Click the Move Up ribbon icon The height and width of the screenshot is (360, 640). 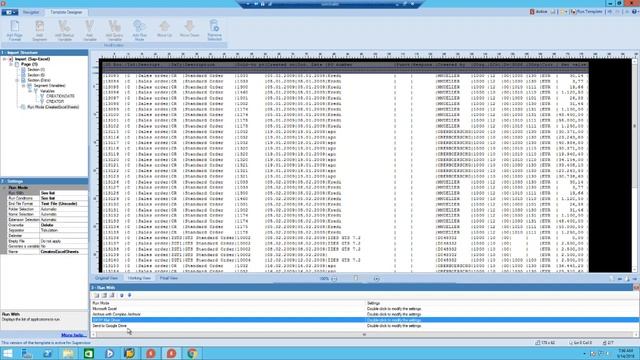164,29
